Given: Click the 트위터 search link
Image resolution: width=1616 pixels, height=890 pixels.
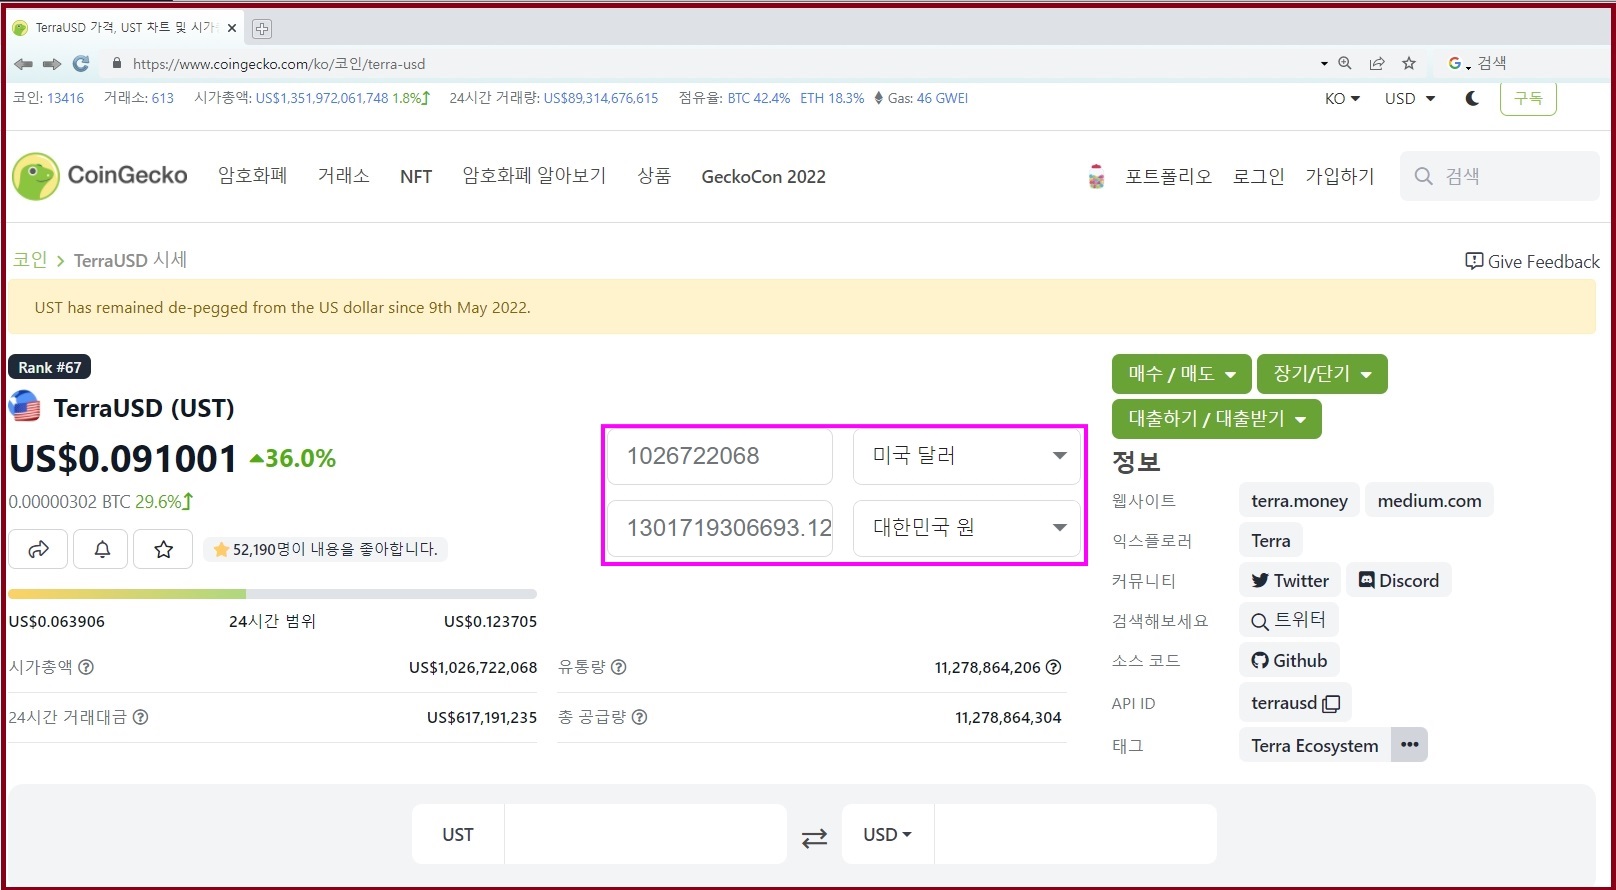Looking at the screenshot, I should (1288, 620).
